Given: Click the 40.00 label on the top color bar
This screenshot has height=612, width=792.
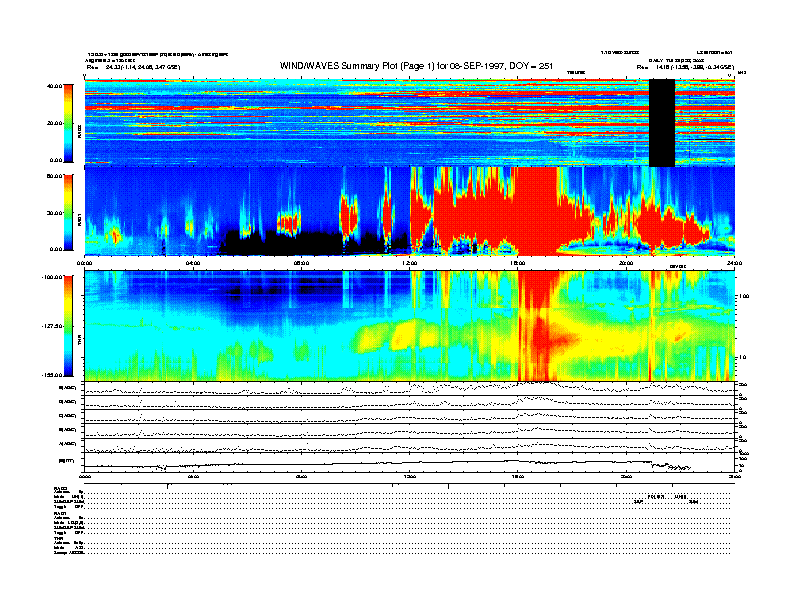Looking at the screenshot, I should click(x=54, y=86).
